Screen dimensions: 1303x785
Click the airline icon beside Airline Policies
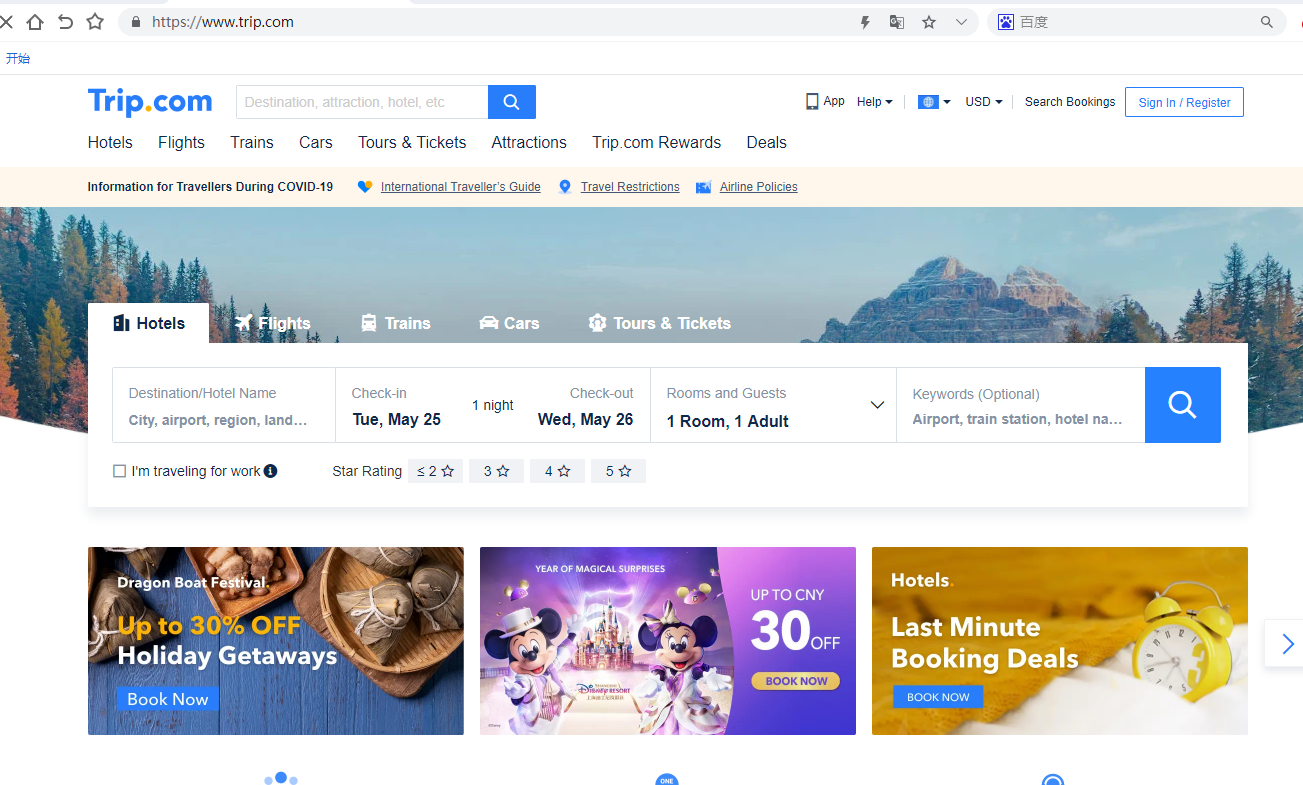point(703,187)
